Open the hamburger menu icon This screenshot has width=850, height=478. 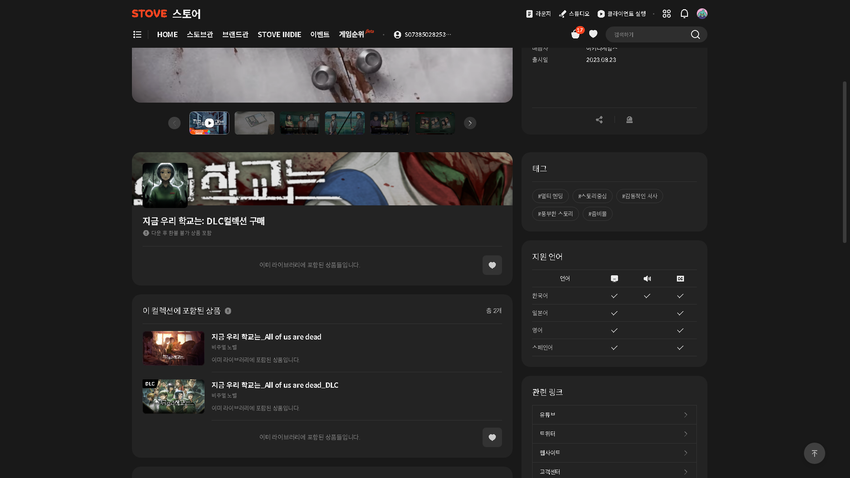(137, 34)
